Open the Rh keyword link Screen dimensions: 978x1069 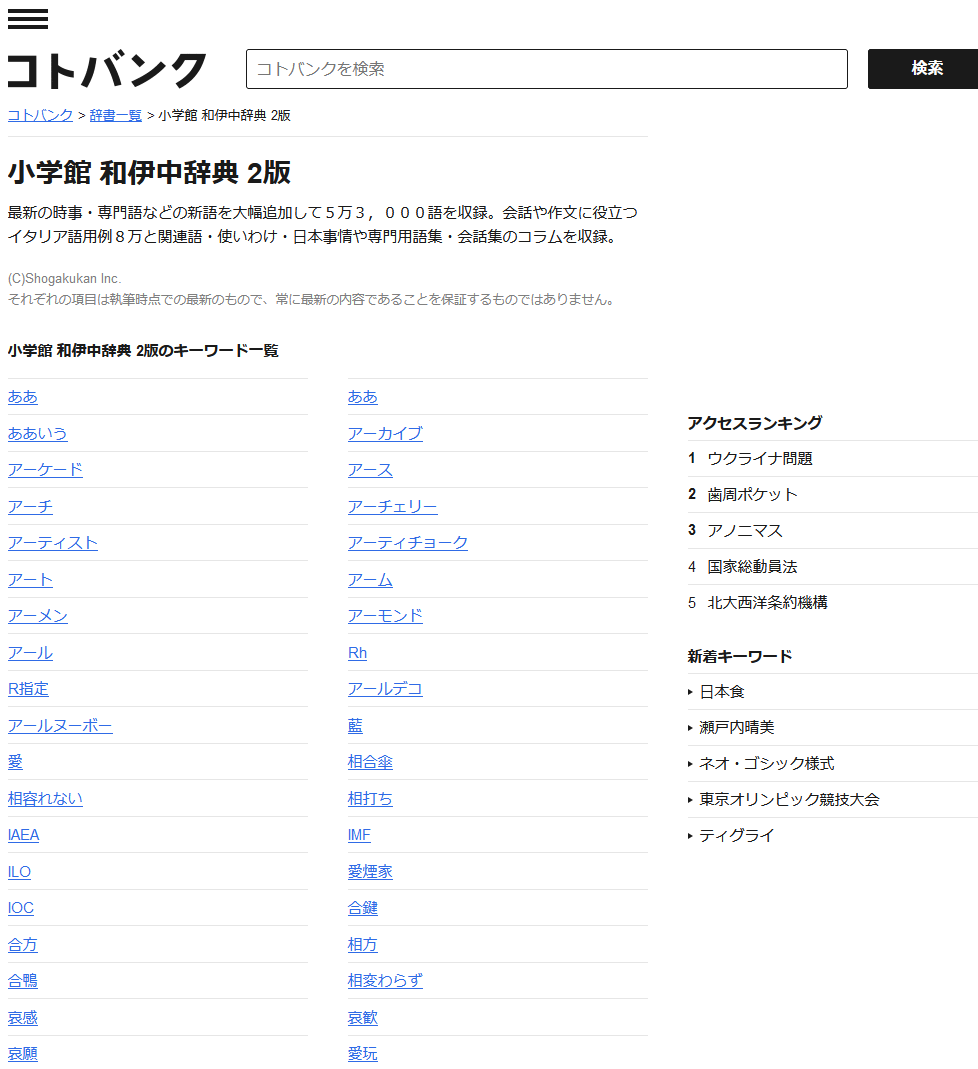pos(357,652)
